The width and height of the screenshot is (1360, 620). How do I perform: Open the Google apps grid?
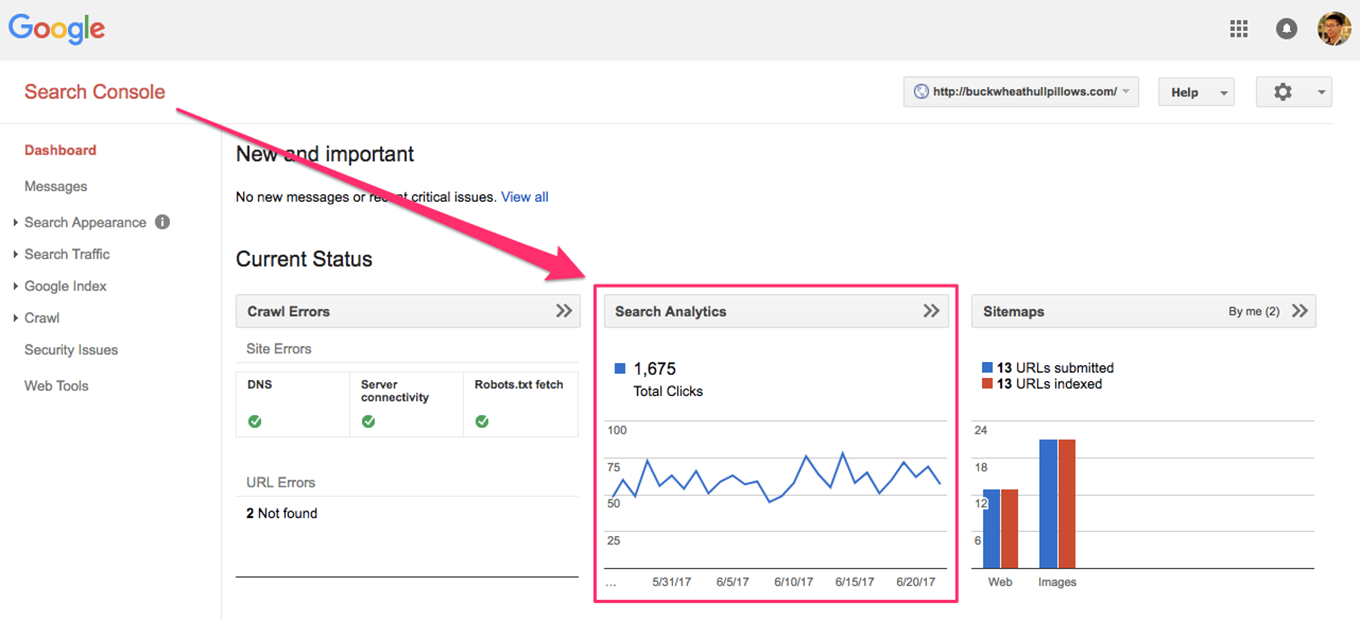coord(1239,29)
